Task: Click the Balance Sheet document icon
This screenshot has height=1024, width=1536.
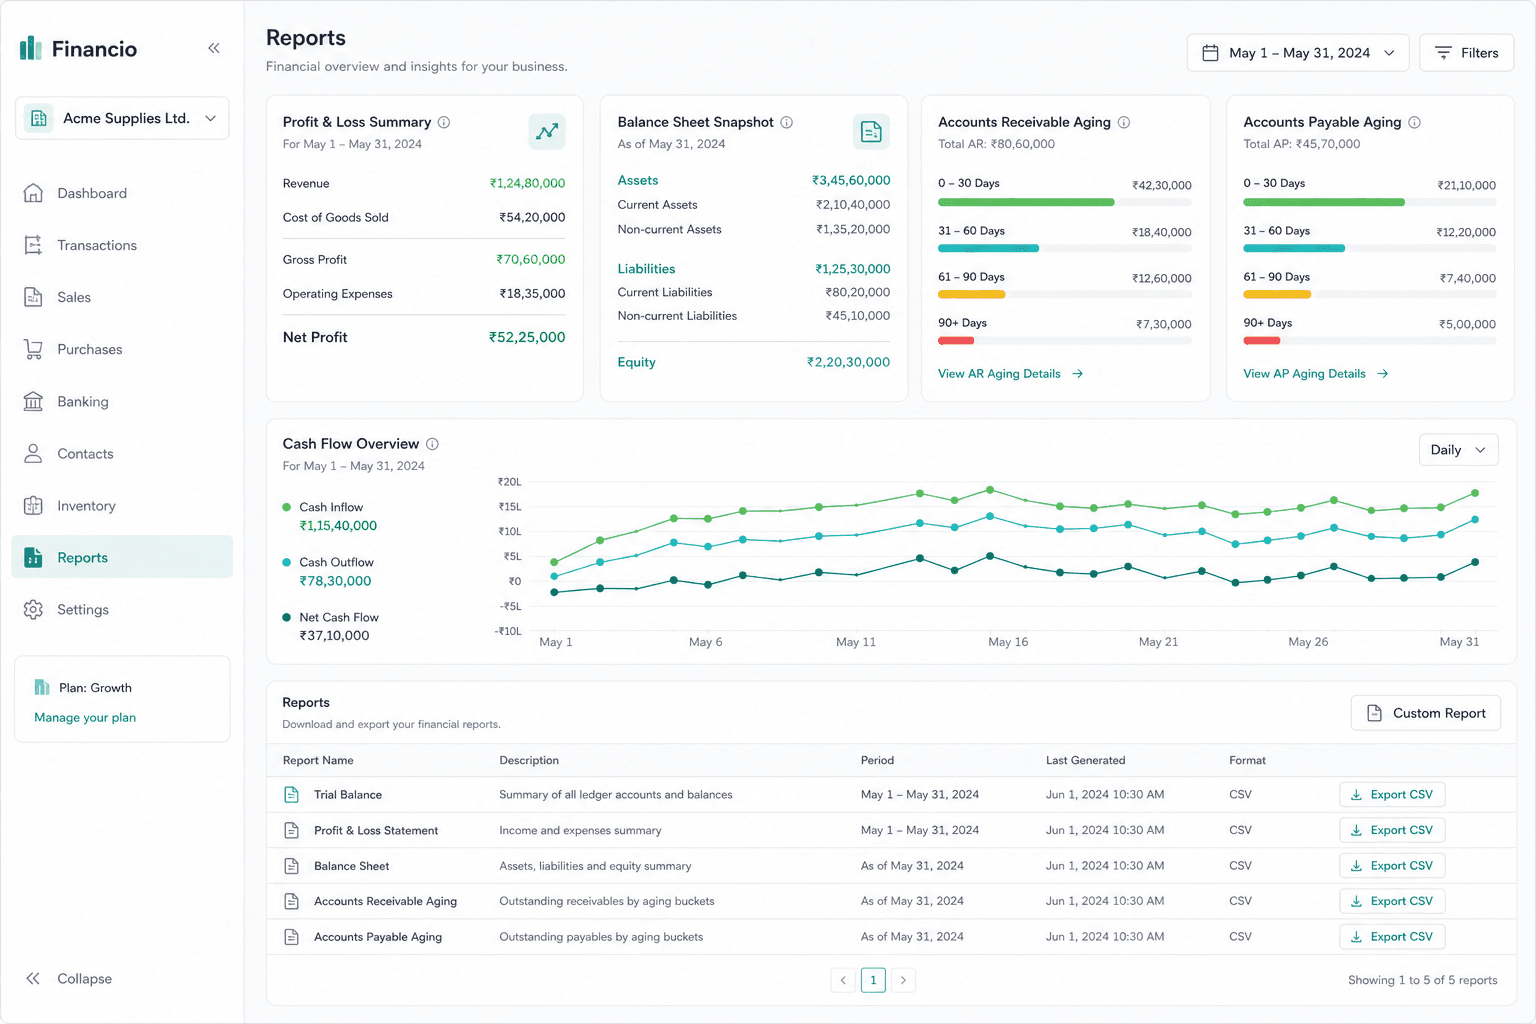Action: point(871,131)
